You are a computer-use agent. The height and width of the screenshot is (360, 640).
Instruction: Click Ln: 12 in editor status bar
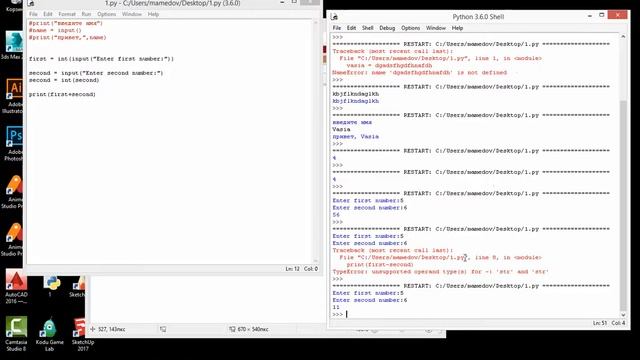[x=292, y=269]
